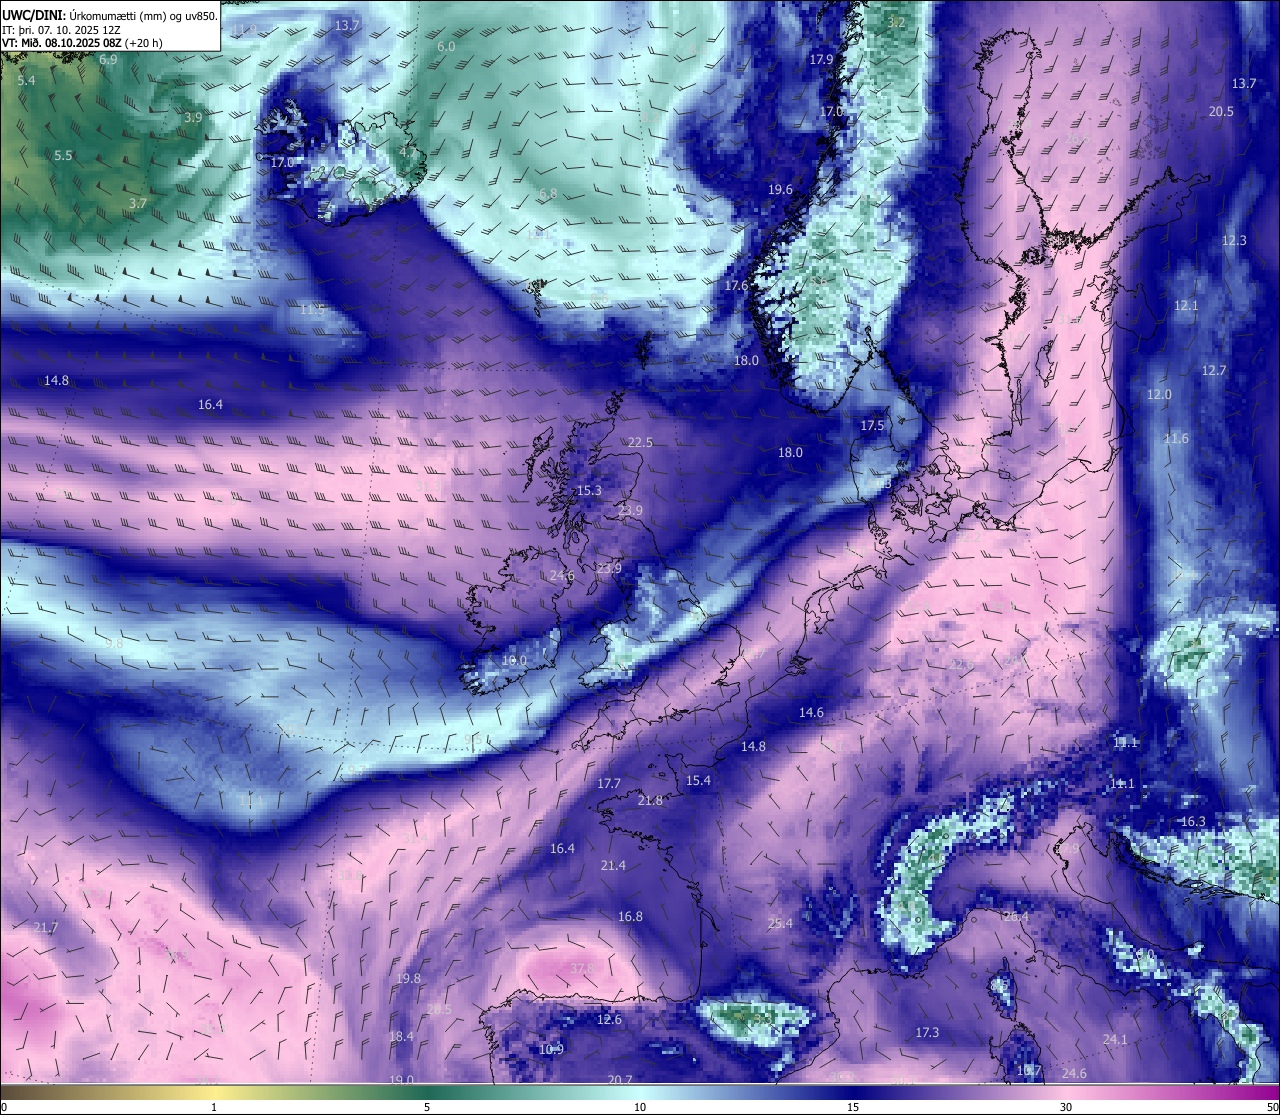1280x1115 pixels.
Task: Click the 14.6 value label
Action: (x=811, y=713)
